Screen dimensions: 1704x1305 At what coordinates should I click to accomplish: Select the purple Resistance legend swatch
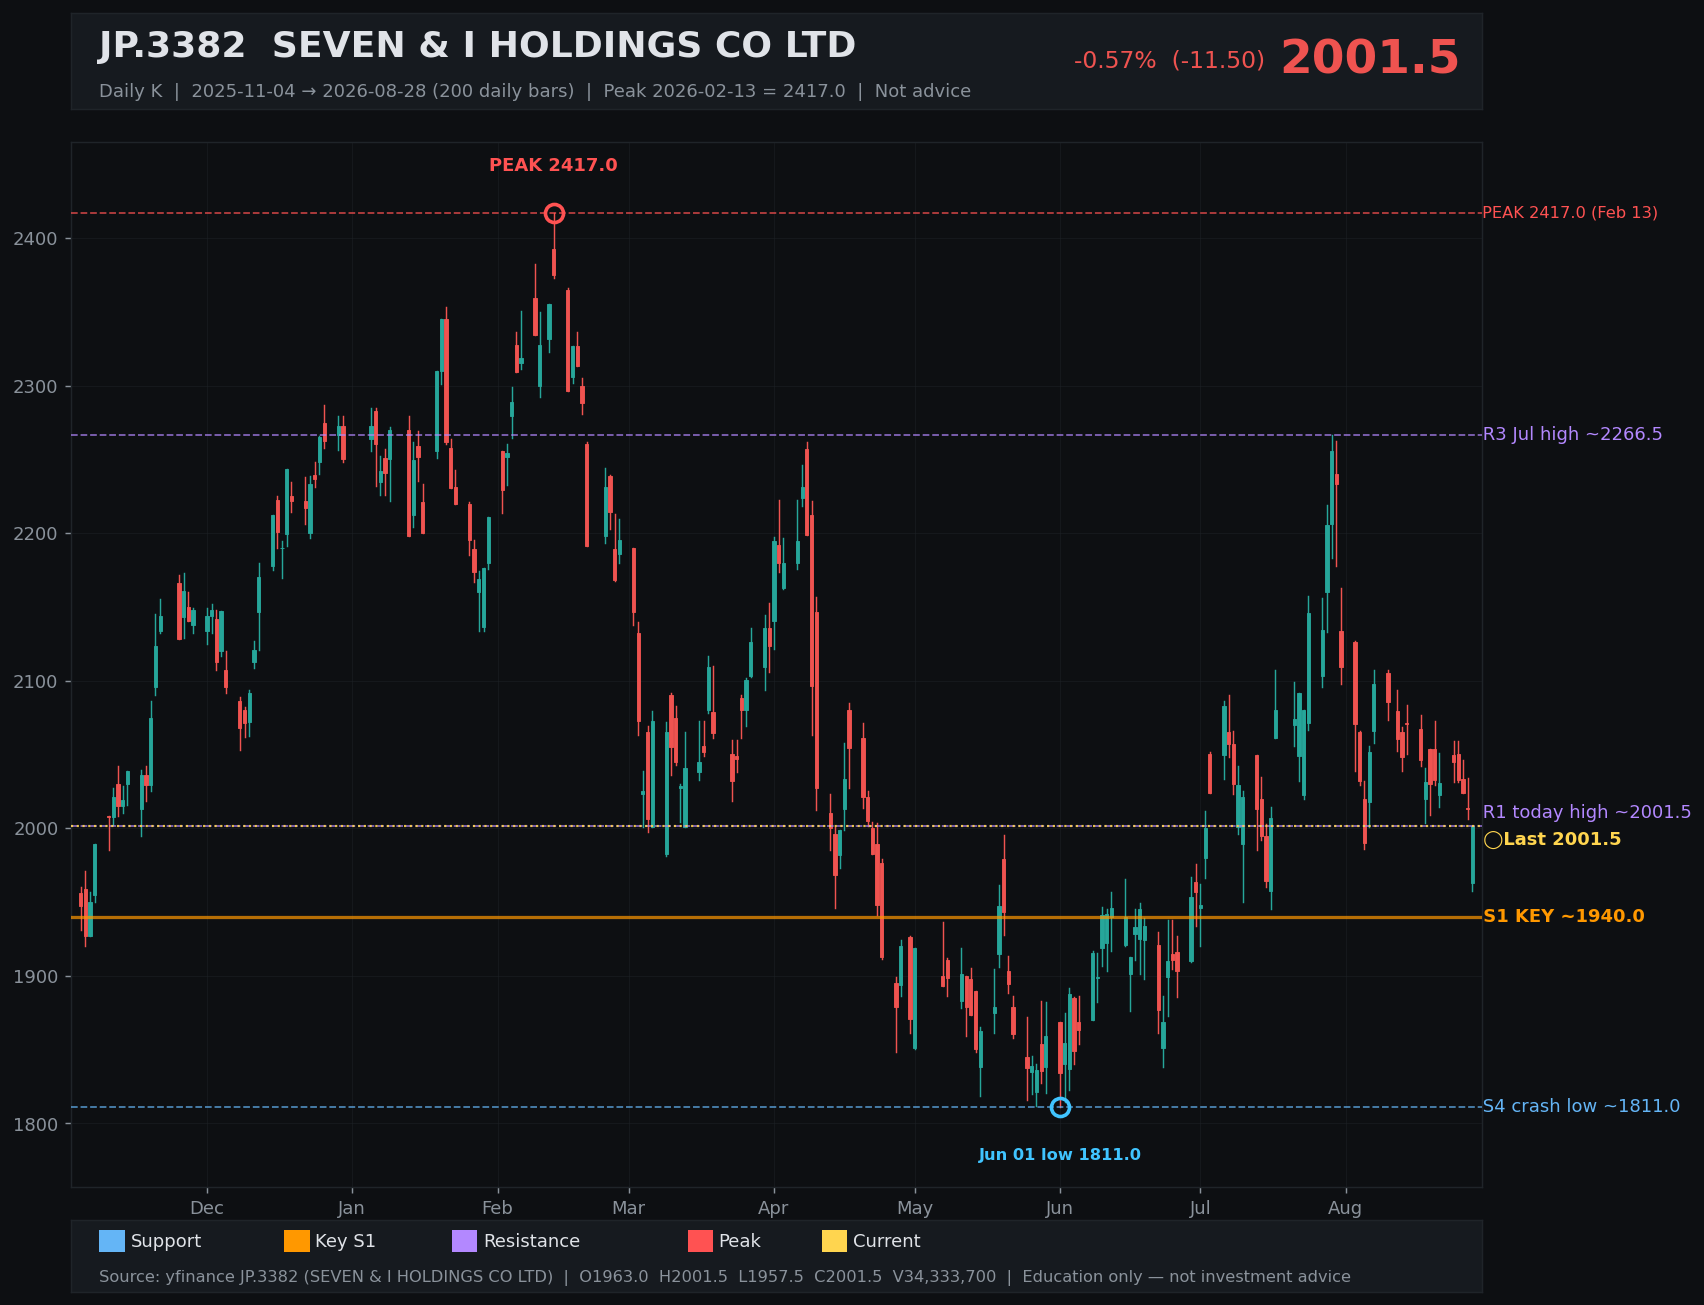click(x=465, y=1241)
